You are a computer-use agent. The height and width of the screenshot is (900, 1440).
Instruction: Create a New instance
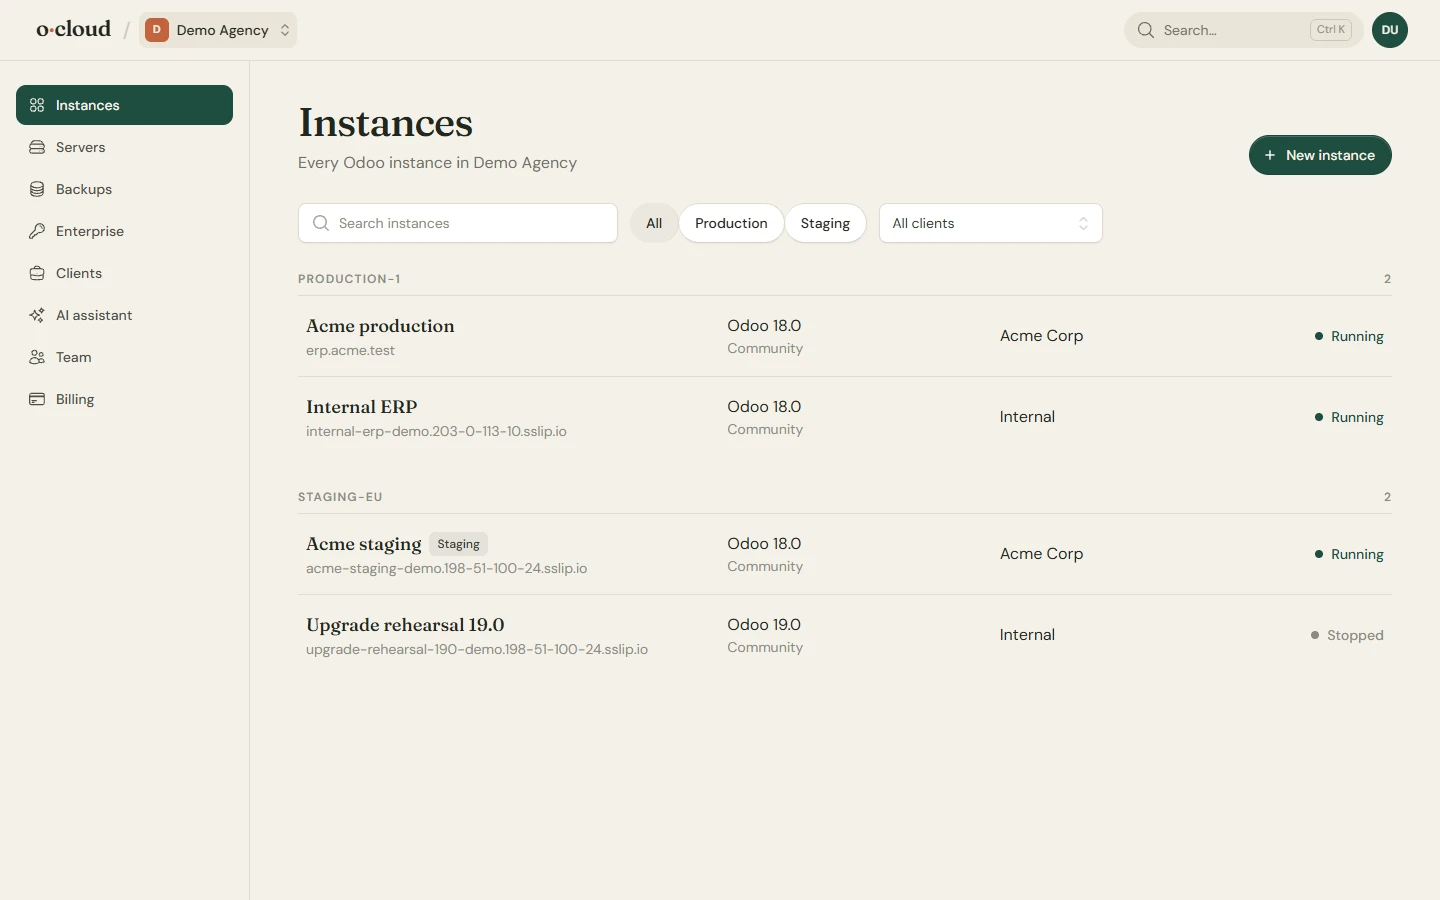(x=1320, y=155)
